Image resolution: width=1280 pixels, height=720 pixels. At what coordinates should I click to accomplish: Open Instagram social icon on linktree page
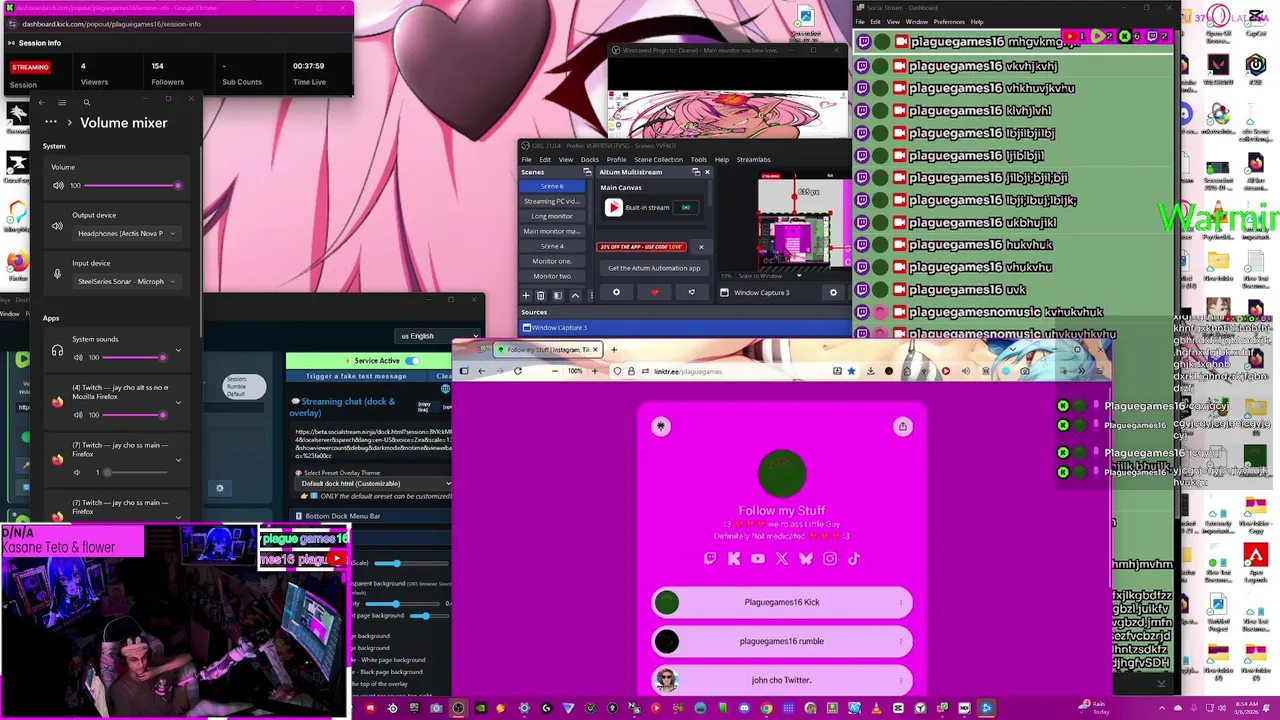[x=830, y=559]
